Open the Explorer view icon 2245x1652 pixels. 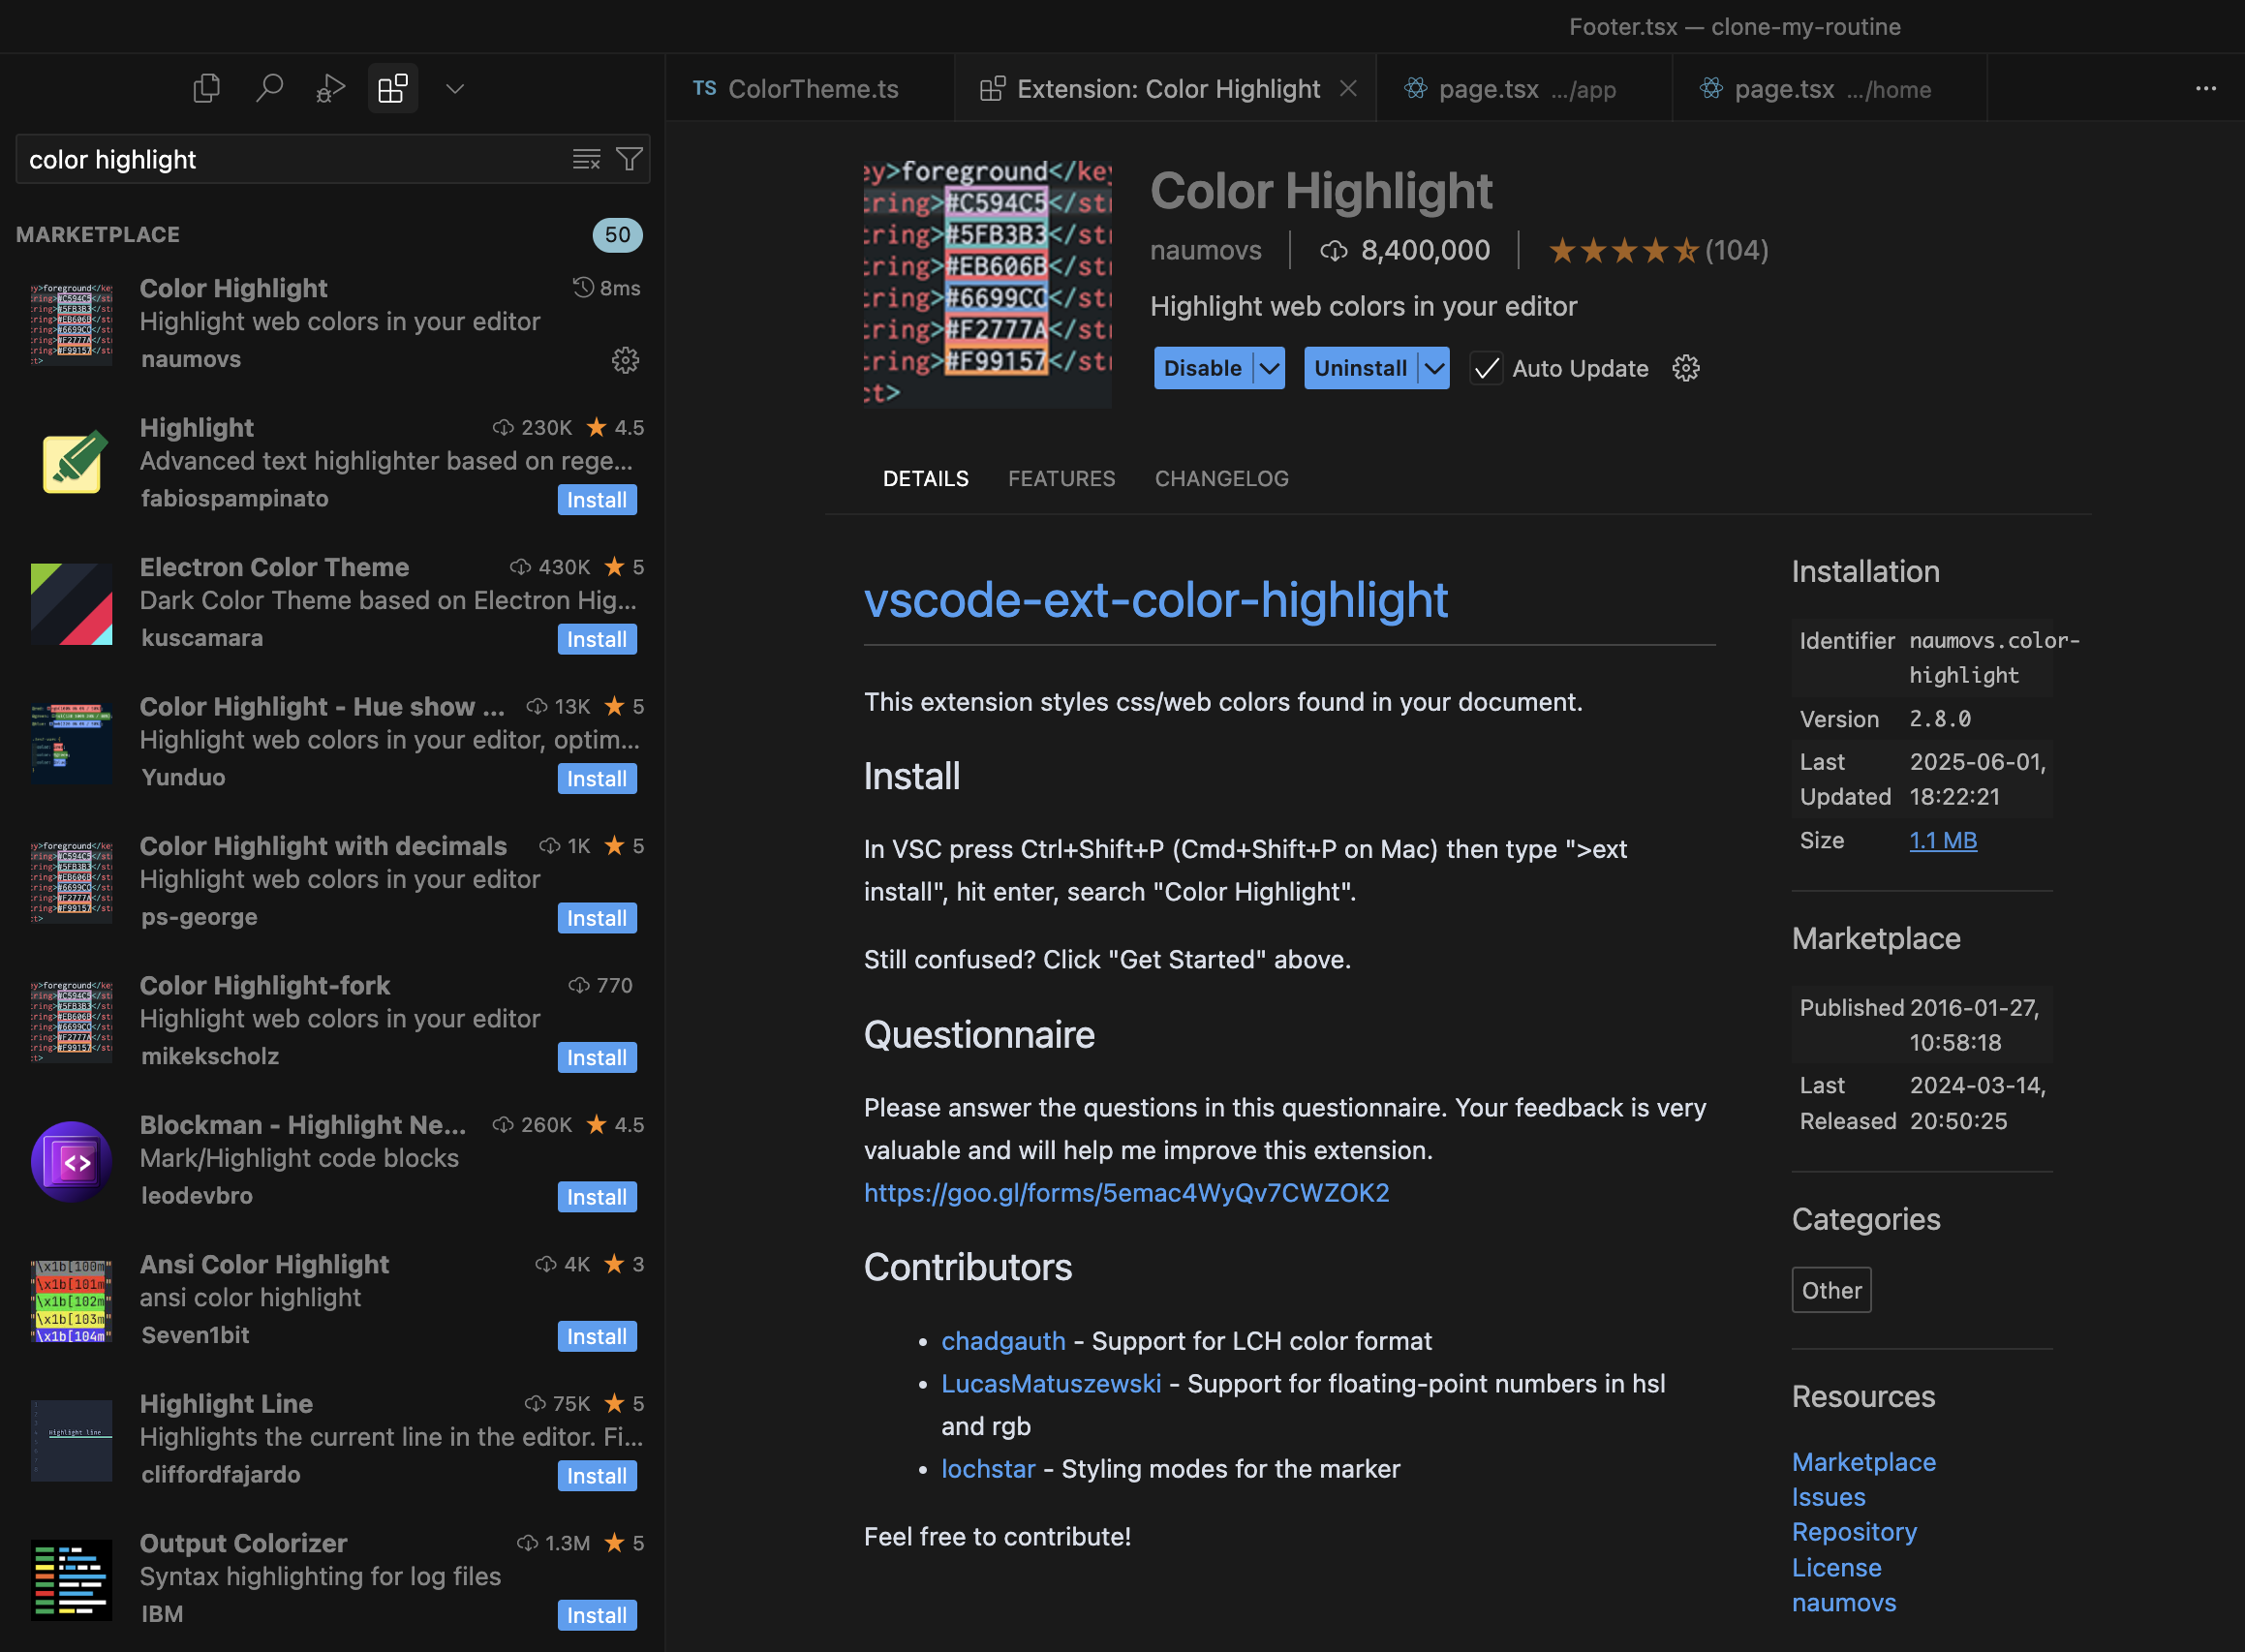[206, 89]
